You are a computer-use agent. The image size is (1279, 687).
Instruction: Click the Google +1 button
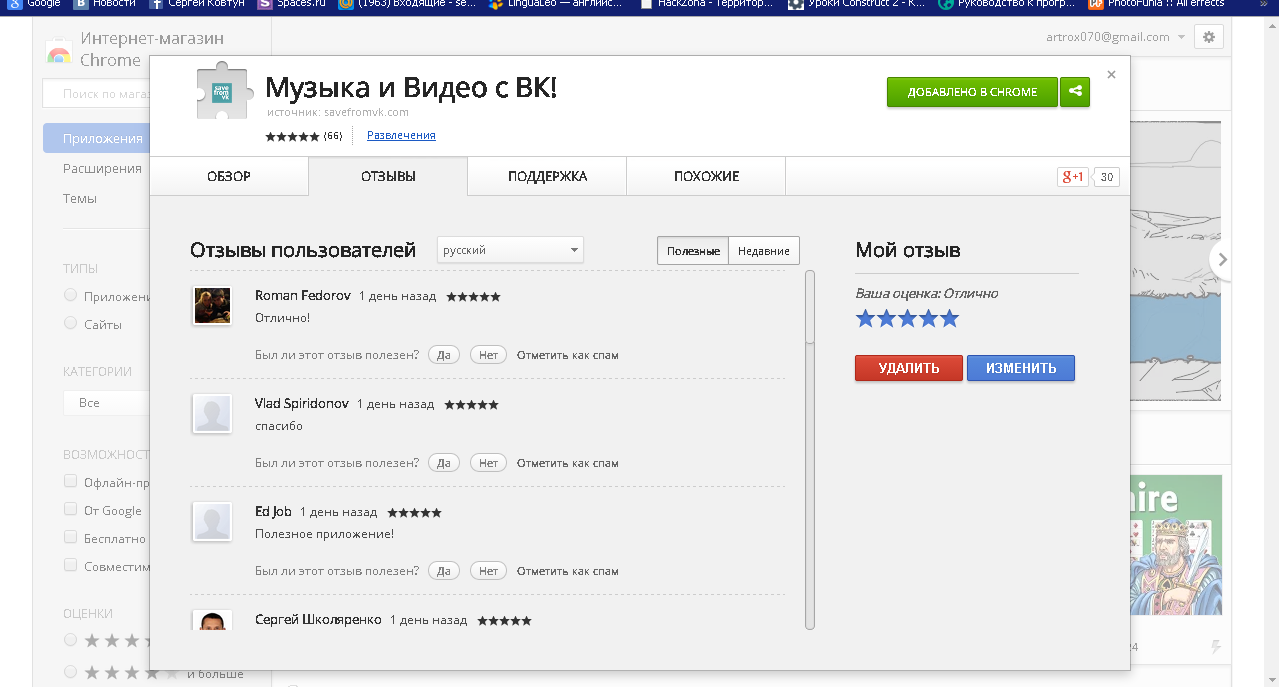[1073, 177]
